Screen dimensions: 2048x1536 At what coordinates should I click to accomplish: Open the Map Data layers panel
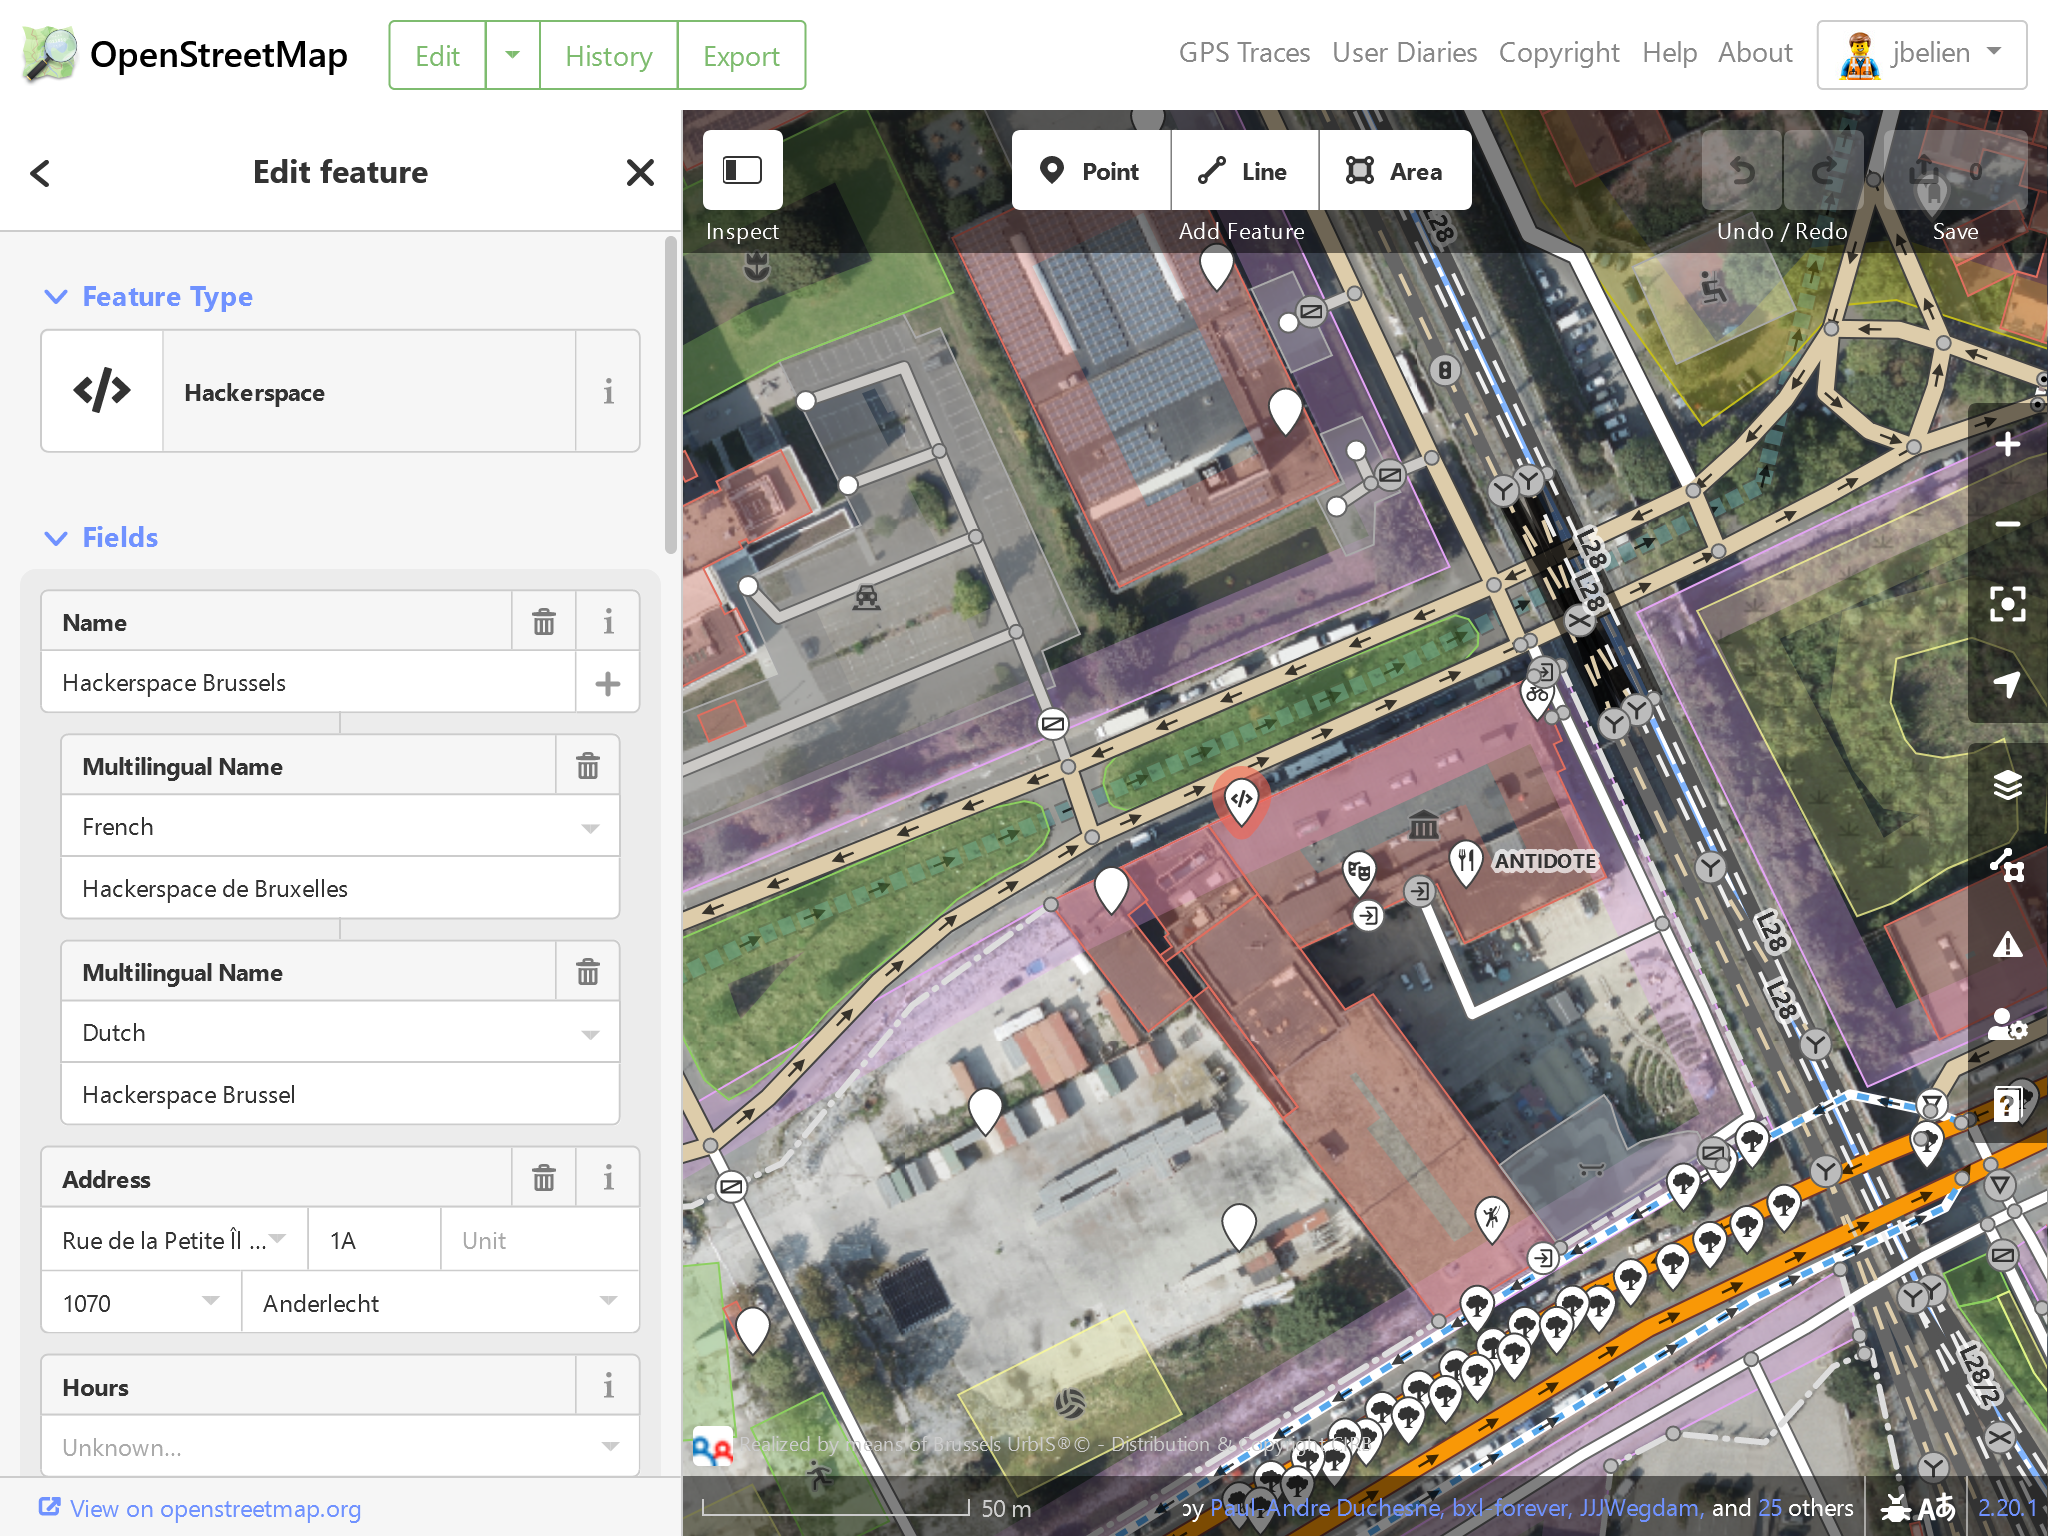coord(2007,865)
